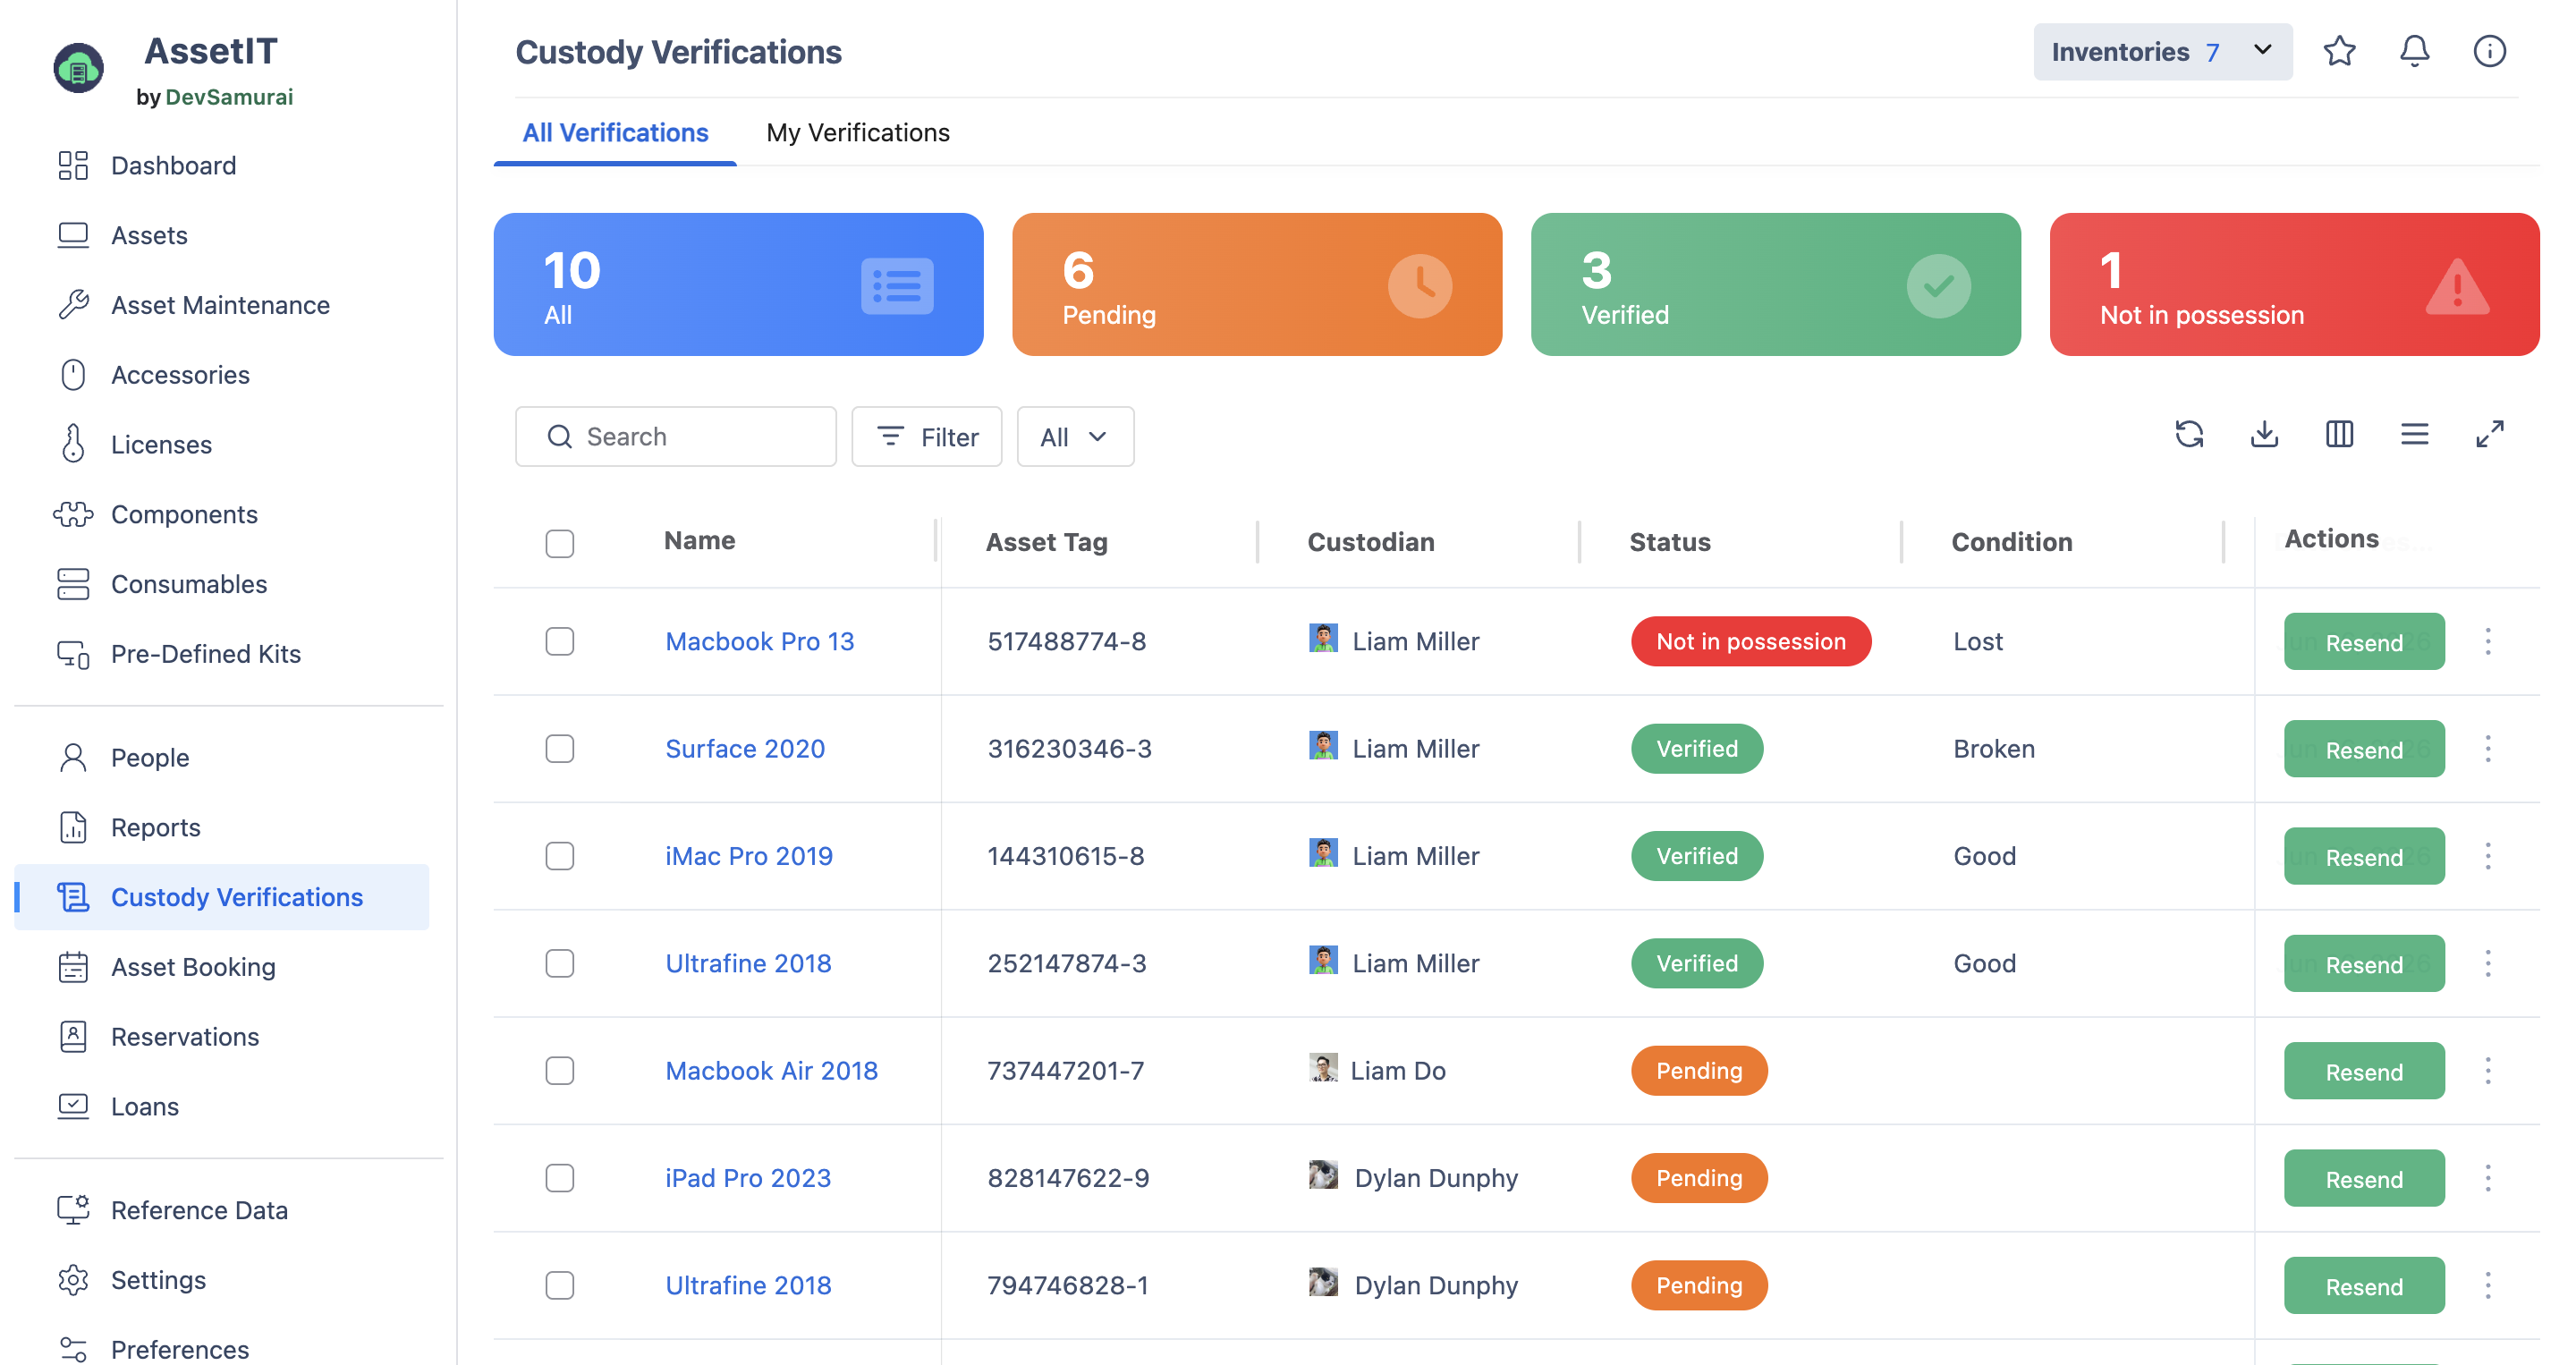Check the Macbook Pro 13 row checkbox

(560, 641)
